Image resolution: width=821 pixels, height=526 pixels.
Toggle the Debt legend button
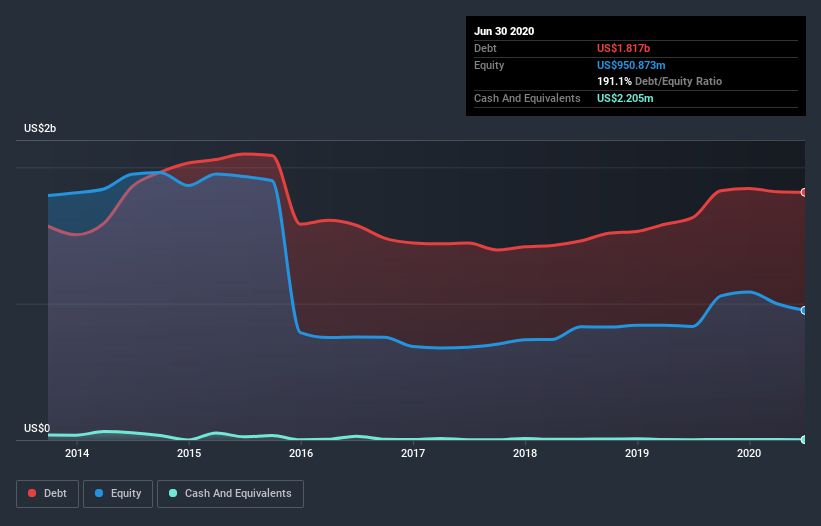click(47, 494)
